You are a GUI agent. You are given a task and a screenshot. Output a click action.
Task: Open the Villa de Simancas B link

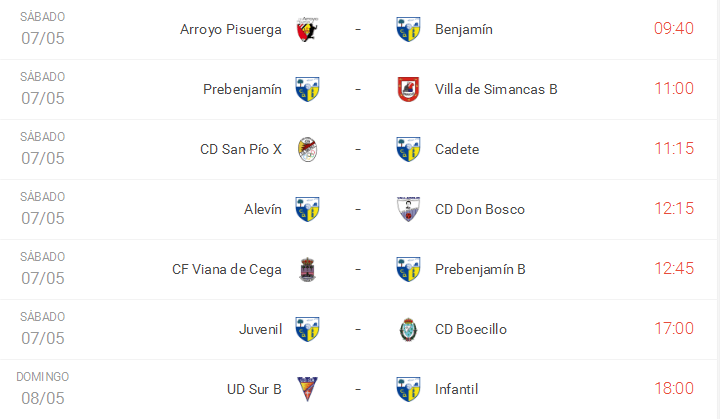(x=496, y=89)
